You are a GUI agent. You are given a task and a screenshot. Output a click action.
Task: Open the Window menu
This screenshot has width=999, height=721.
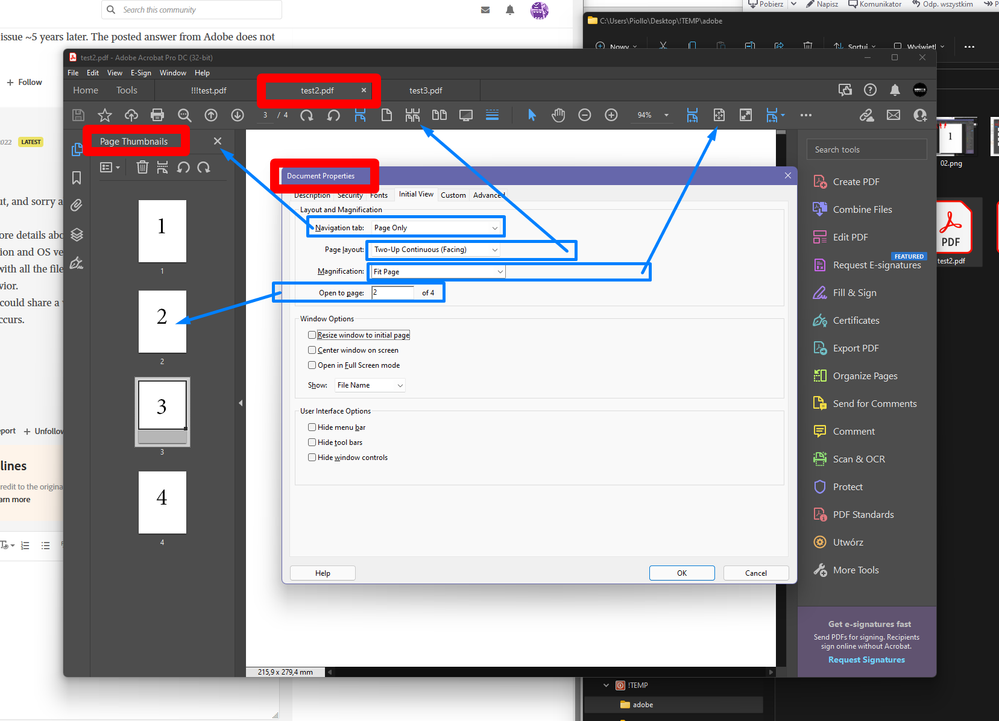coord(173,73)
